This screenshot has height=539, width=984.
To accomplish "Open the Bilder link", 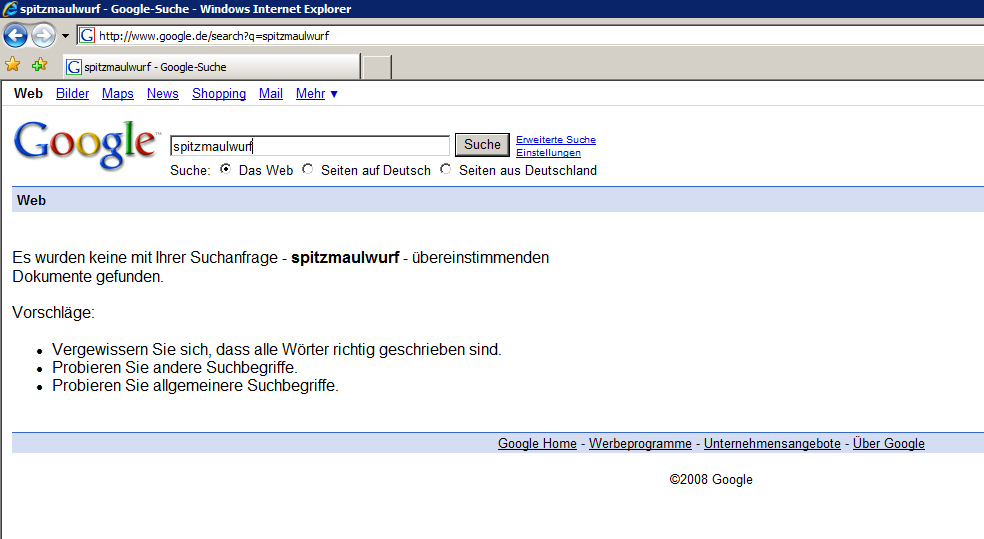I will point(72,93).
